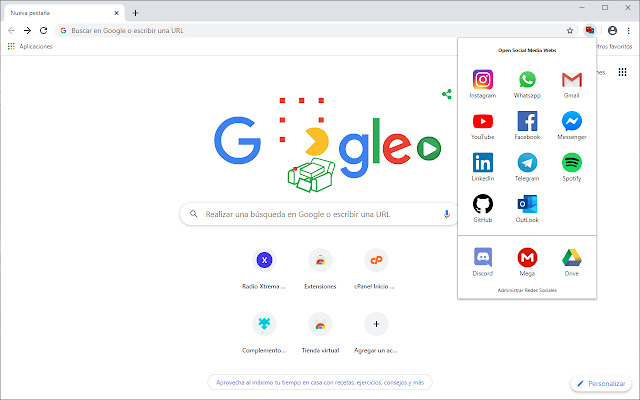
Task: Click the Personalizar button
Action: click(x=601, y=383)
